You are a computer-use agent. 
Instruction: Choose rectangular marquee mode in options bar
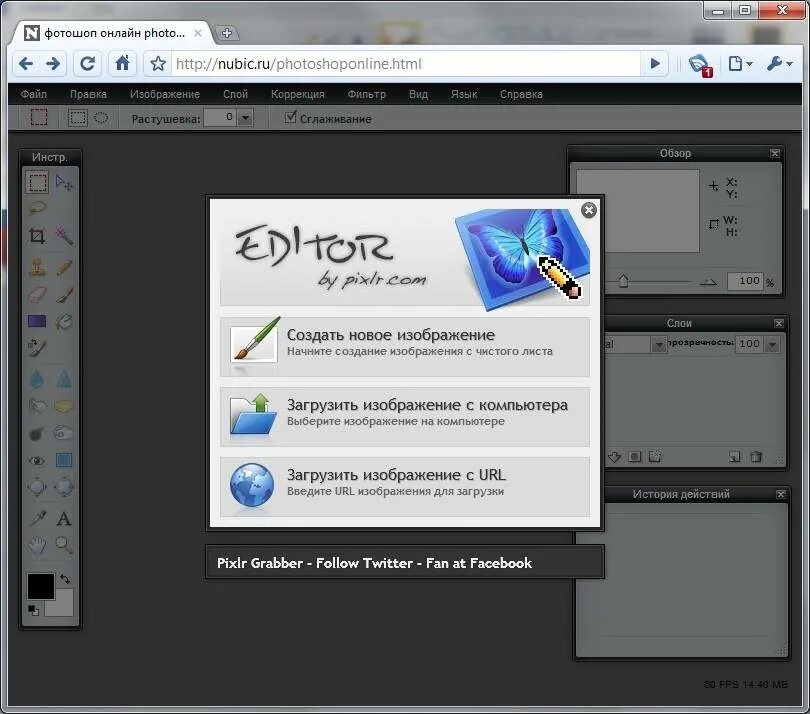(x=78, y=118)
